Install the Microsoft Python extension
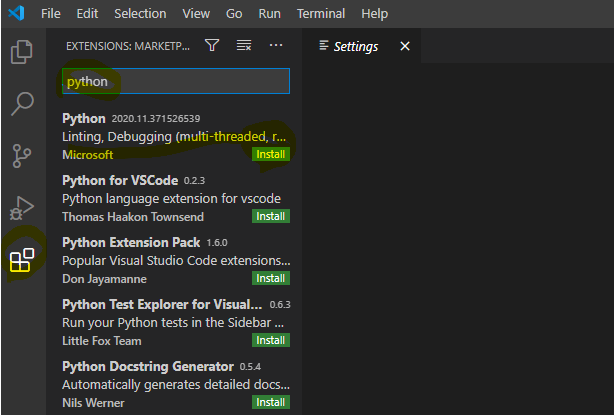 [271, 154]
